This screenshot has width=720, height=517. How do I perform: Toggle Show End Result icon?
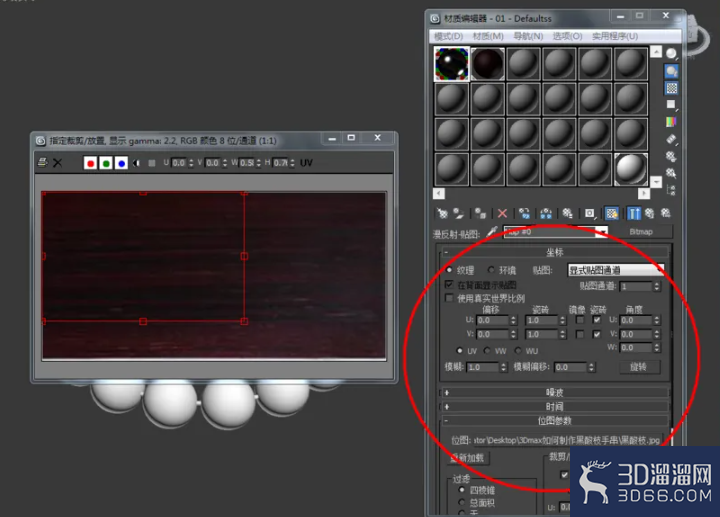[x=634, y=213]
